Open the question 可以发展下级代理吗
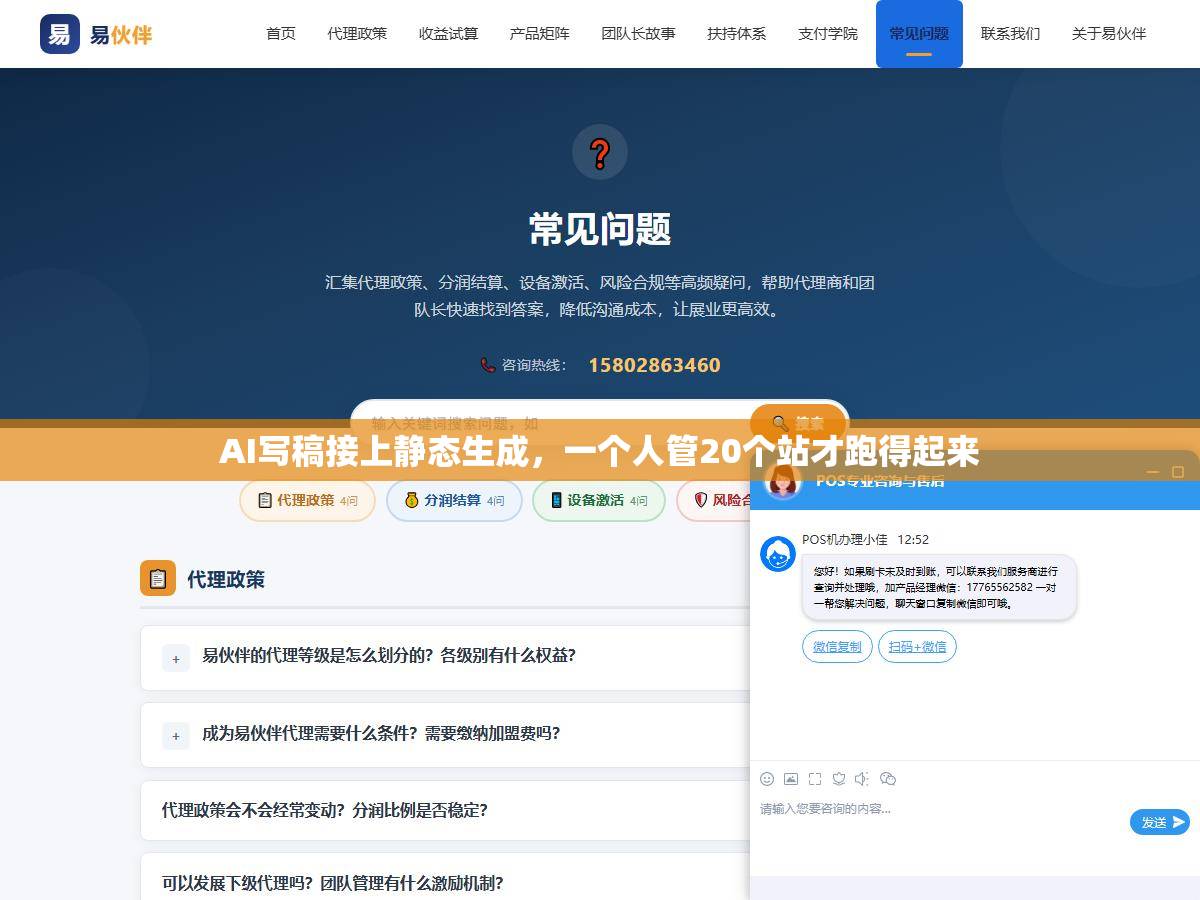Screen dimensions: 1200x900 [x=333, y=883]
